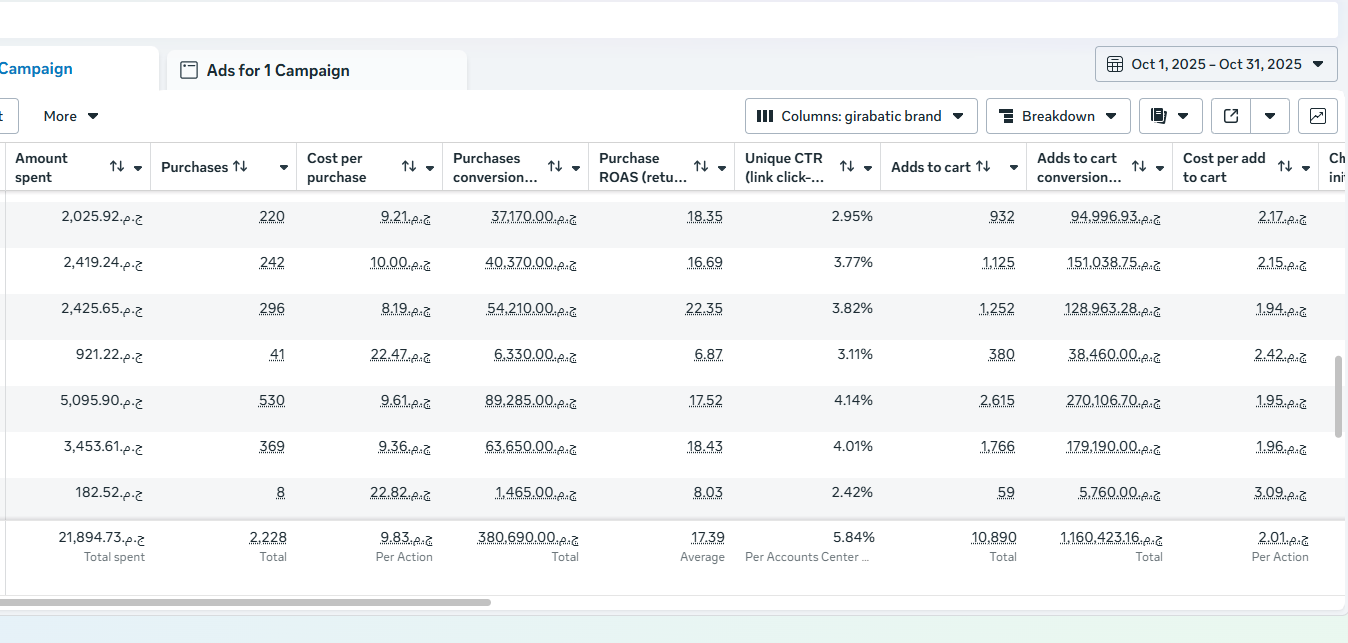Open the More menu
Image resolution: width=1348 pixels, height=643 pixels.
[71, 116]
